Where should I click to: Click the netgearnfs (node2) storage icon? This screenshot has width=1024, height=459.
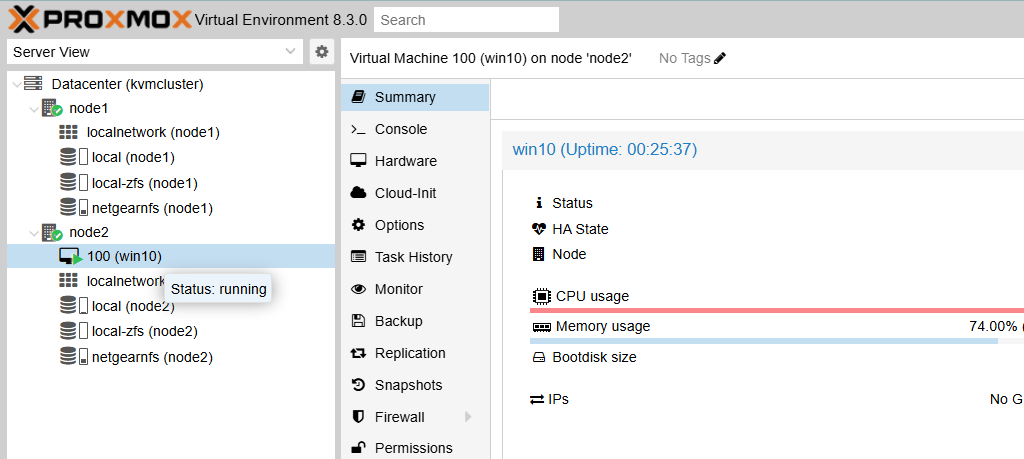[73, 356]
